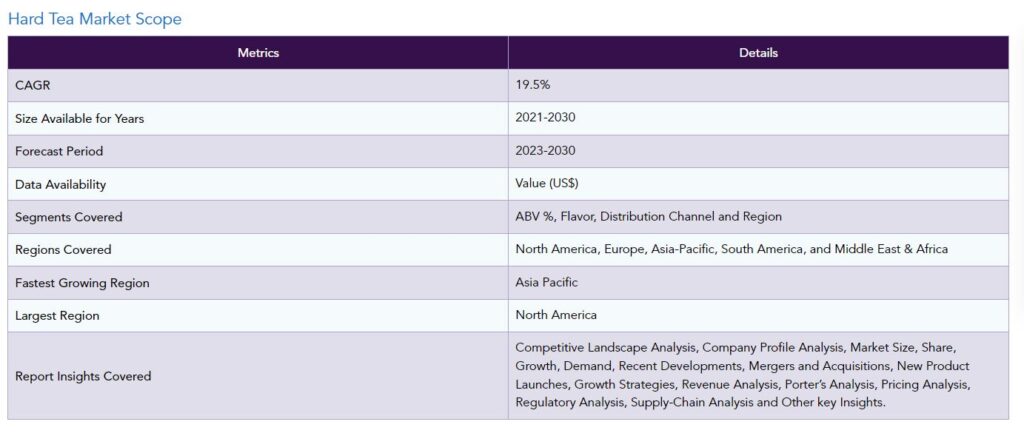This screenshot has width=1024, height=433.
Task: Select 'Size Available for Years' cell
Action: [258, 119]
